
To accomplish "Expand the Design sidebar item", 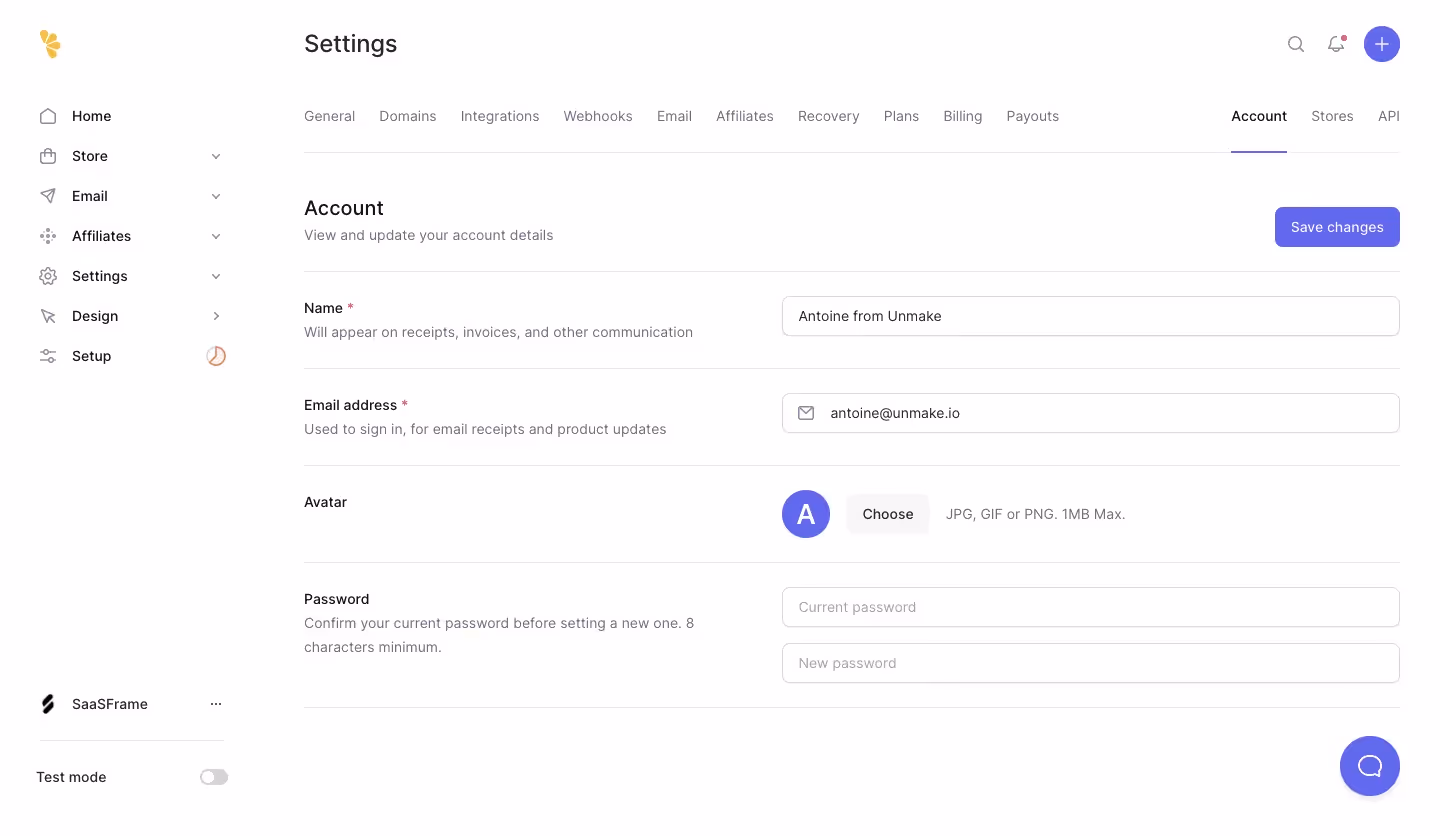I will pyautogui.click(x=216, y=316).
